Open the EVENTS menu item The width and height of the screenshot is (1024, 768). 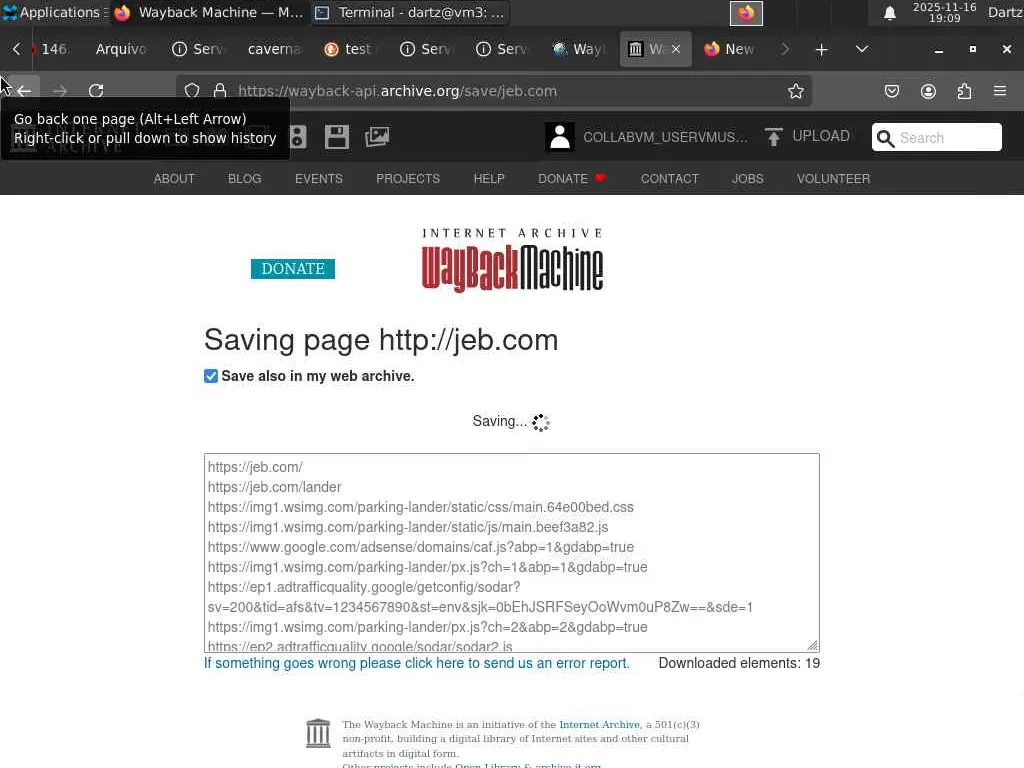pyautogui.click(x=319, y=179)
